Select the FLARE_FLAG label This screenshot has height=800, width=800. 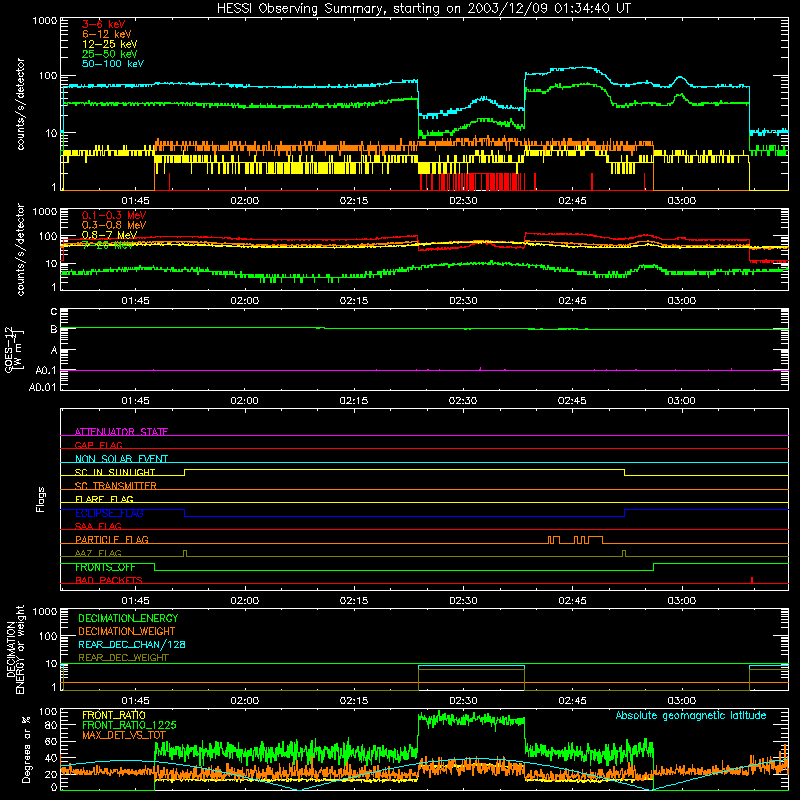point(104,499)
